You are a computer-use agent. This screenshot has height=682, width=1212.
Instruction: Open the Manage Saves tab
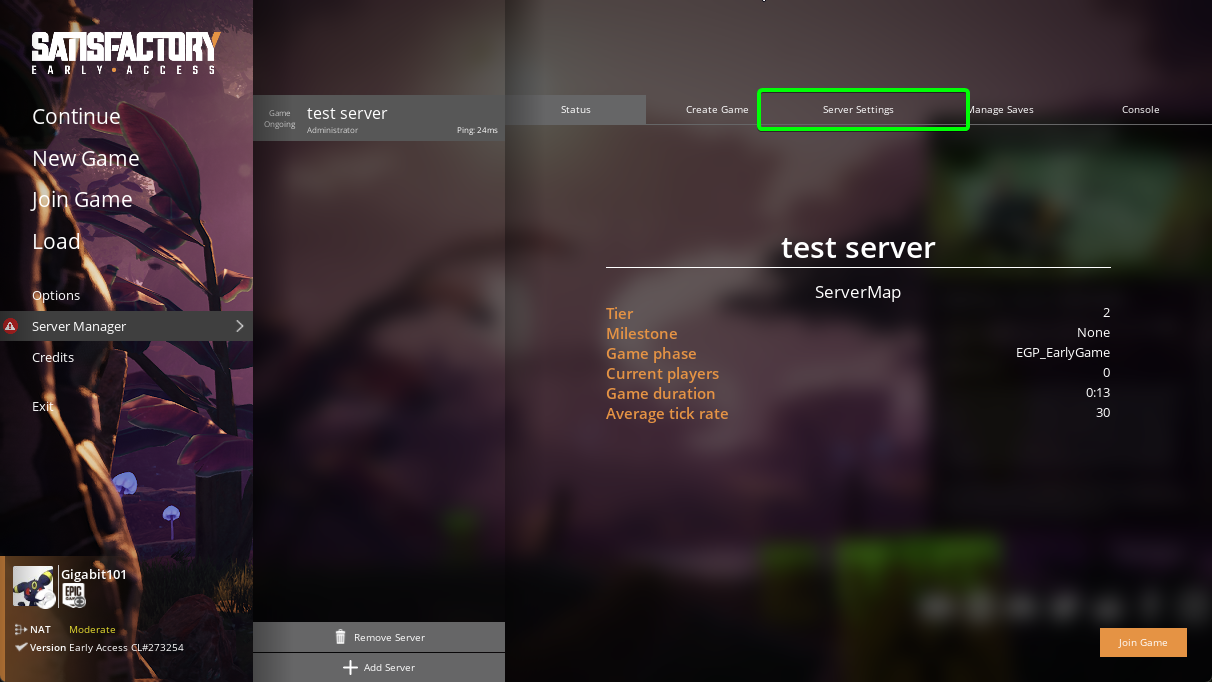[x=999, y=109]
